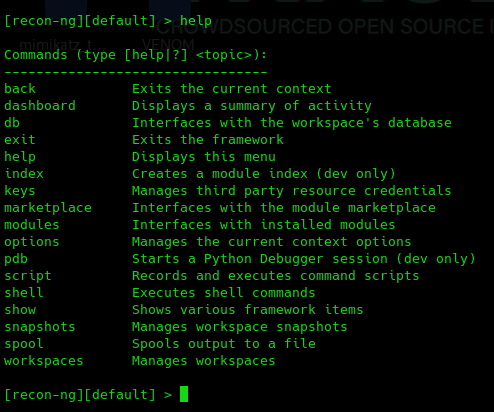The image size is (494, 412).
Task: Click the 'pdb' command entry
Action: coord(16,259)
